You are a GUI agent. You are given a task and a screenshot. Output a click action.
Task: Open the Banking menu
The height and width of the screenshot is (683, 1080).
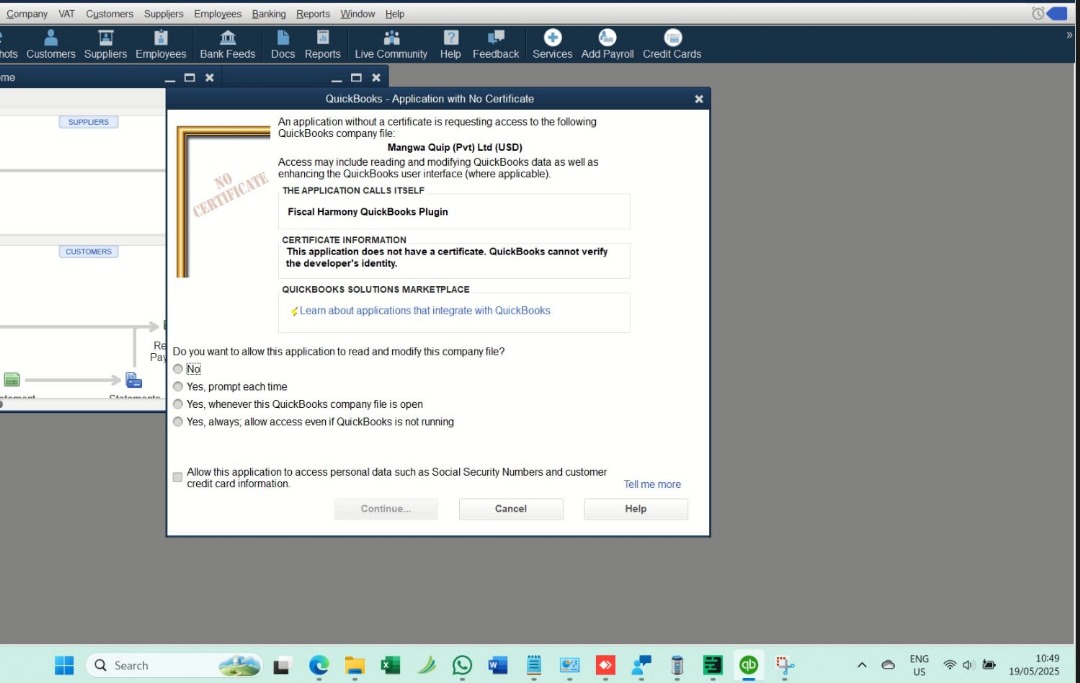[269, 14]
